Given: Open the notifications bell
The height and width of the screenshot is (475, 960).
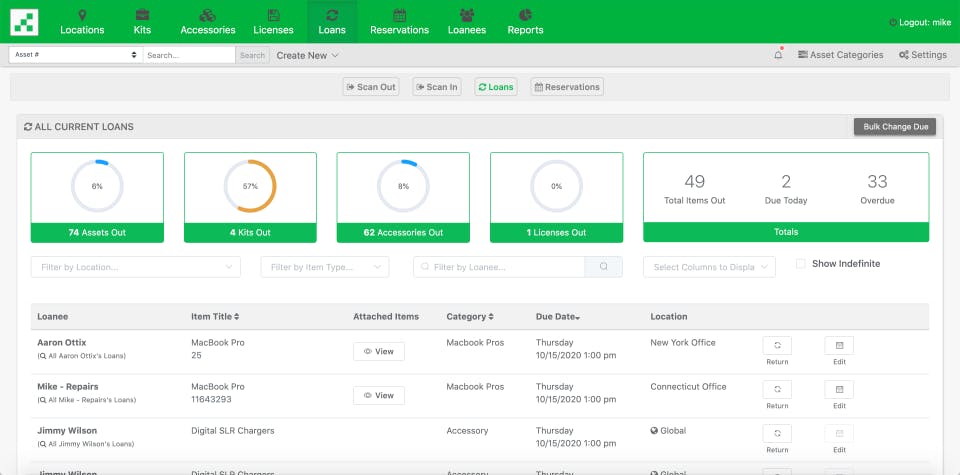Looking at the screenshot, I should [x=778, y=54].
